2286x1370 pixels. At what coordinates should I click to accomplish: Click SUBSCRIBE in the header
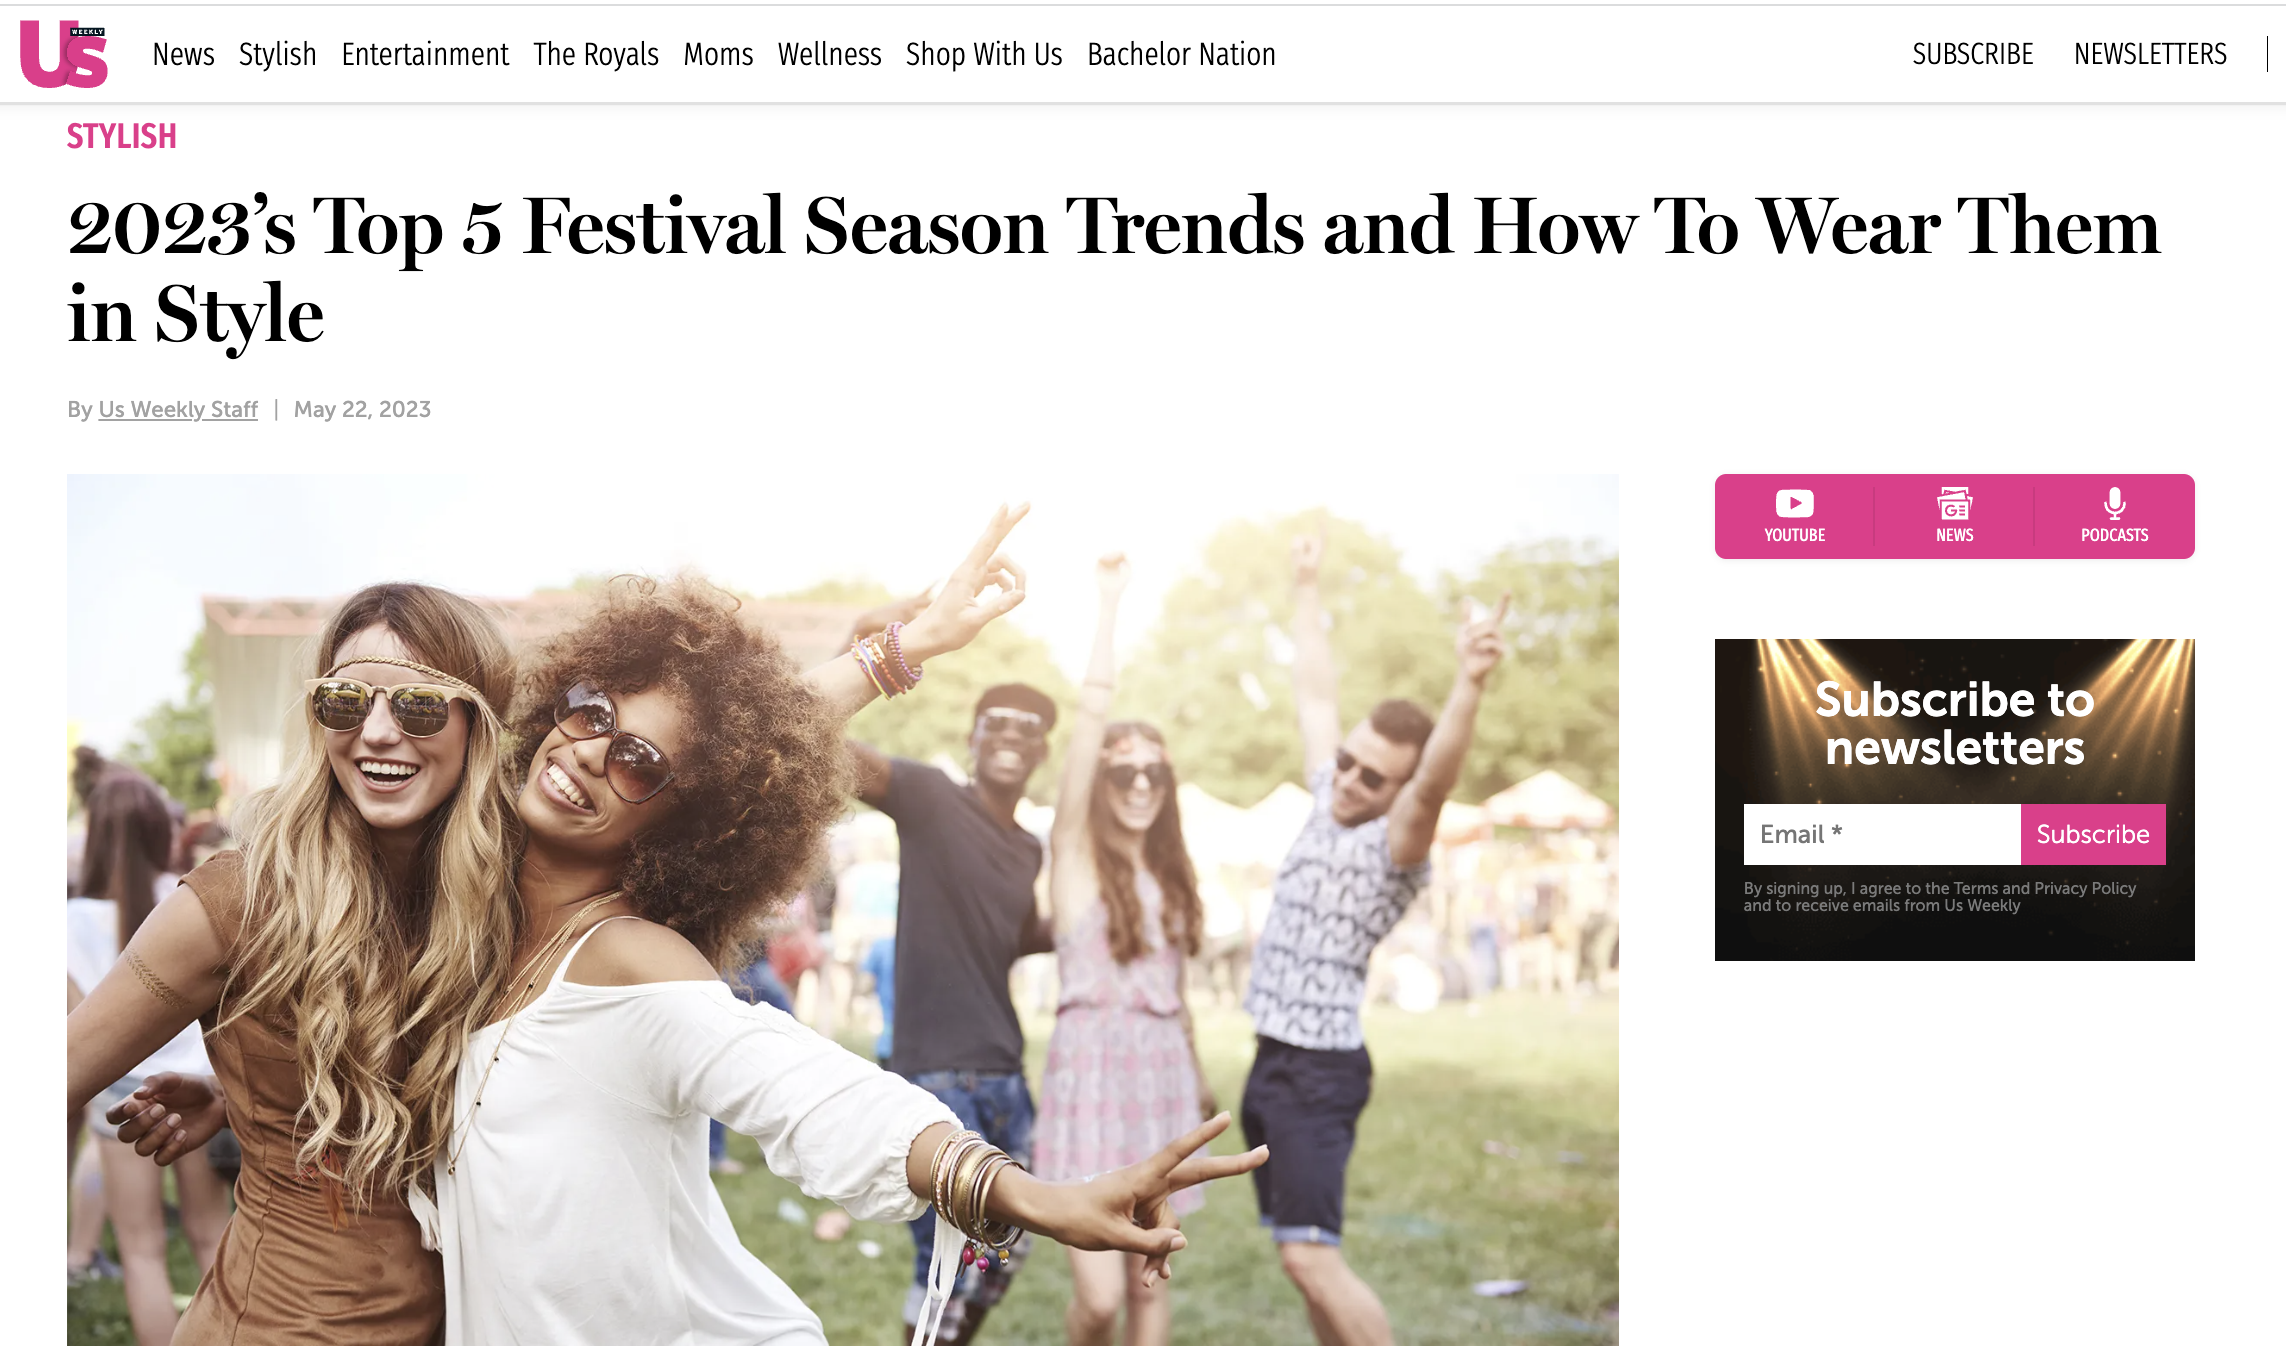click(1973, 54)
